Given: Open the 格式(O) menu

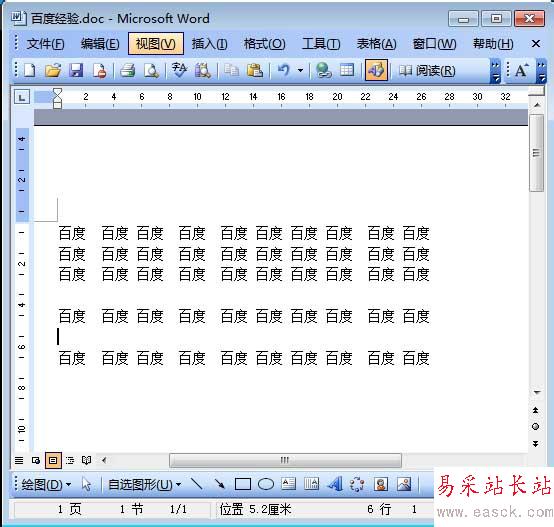Looking at the screenshot, I should (x=265, y=44).
